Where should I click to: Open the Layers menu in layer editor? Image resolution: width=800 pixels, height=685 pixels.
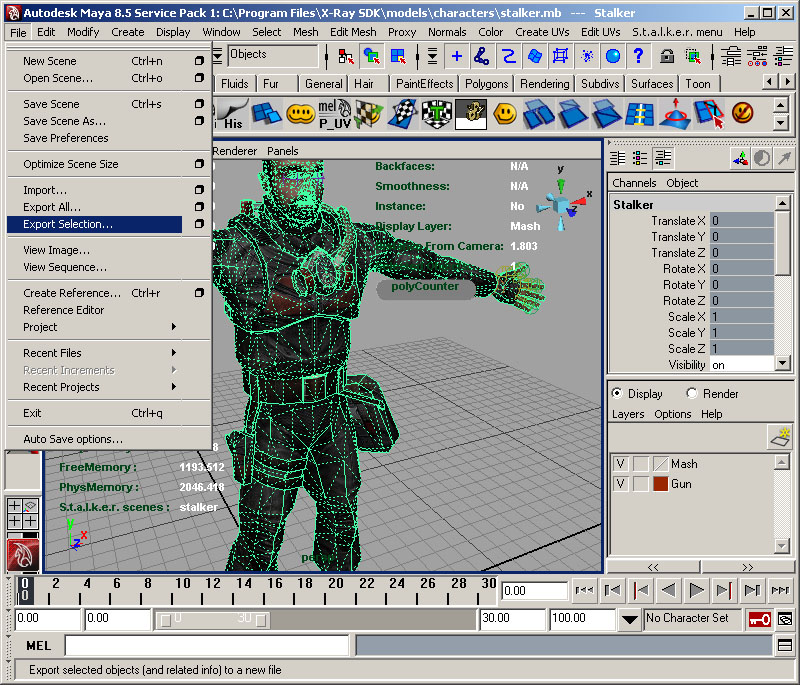[x=628, y=414]
